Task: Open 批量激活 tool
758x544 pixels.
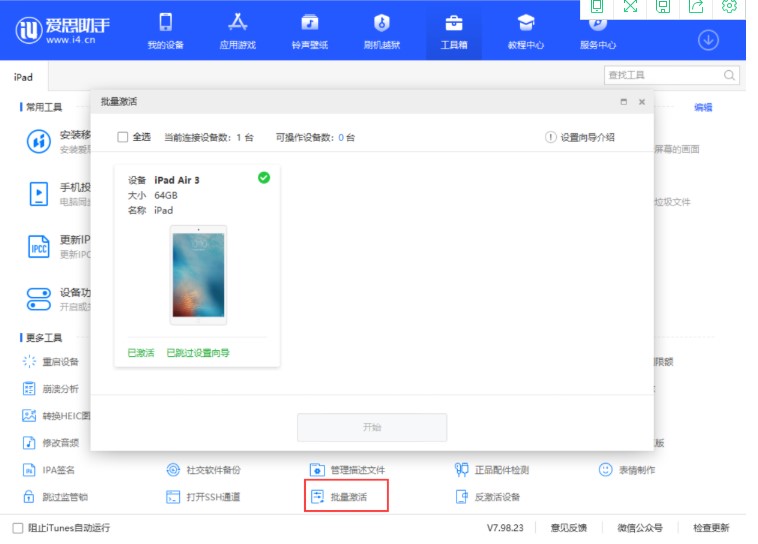Action: [x=346, y=496]
